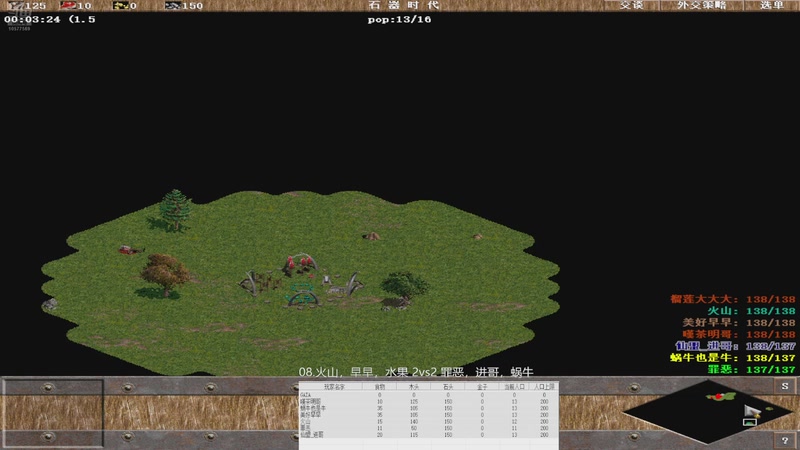Select the red villagers at town center

(x=298, y=264)
